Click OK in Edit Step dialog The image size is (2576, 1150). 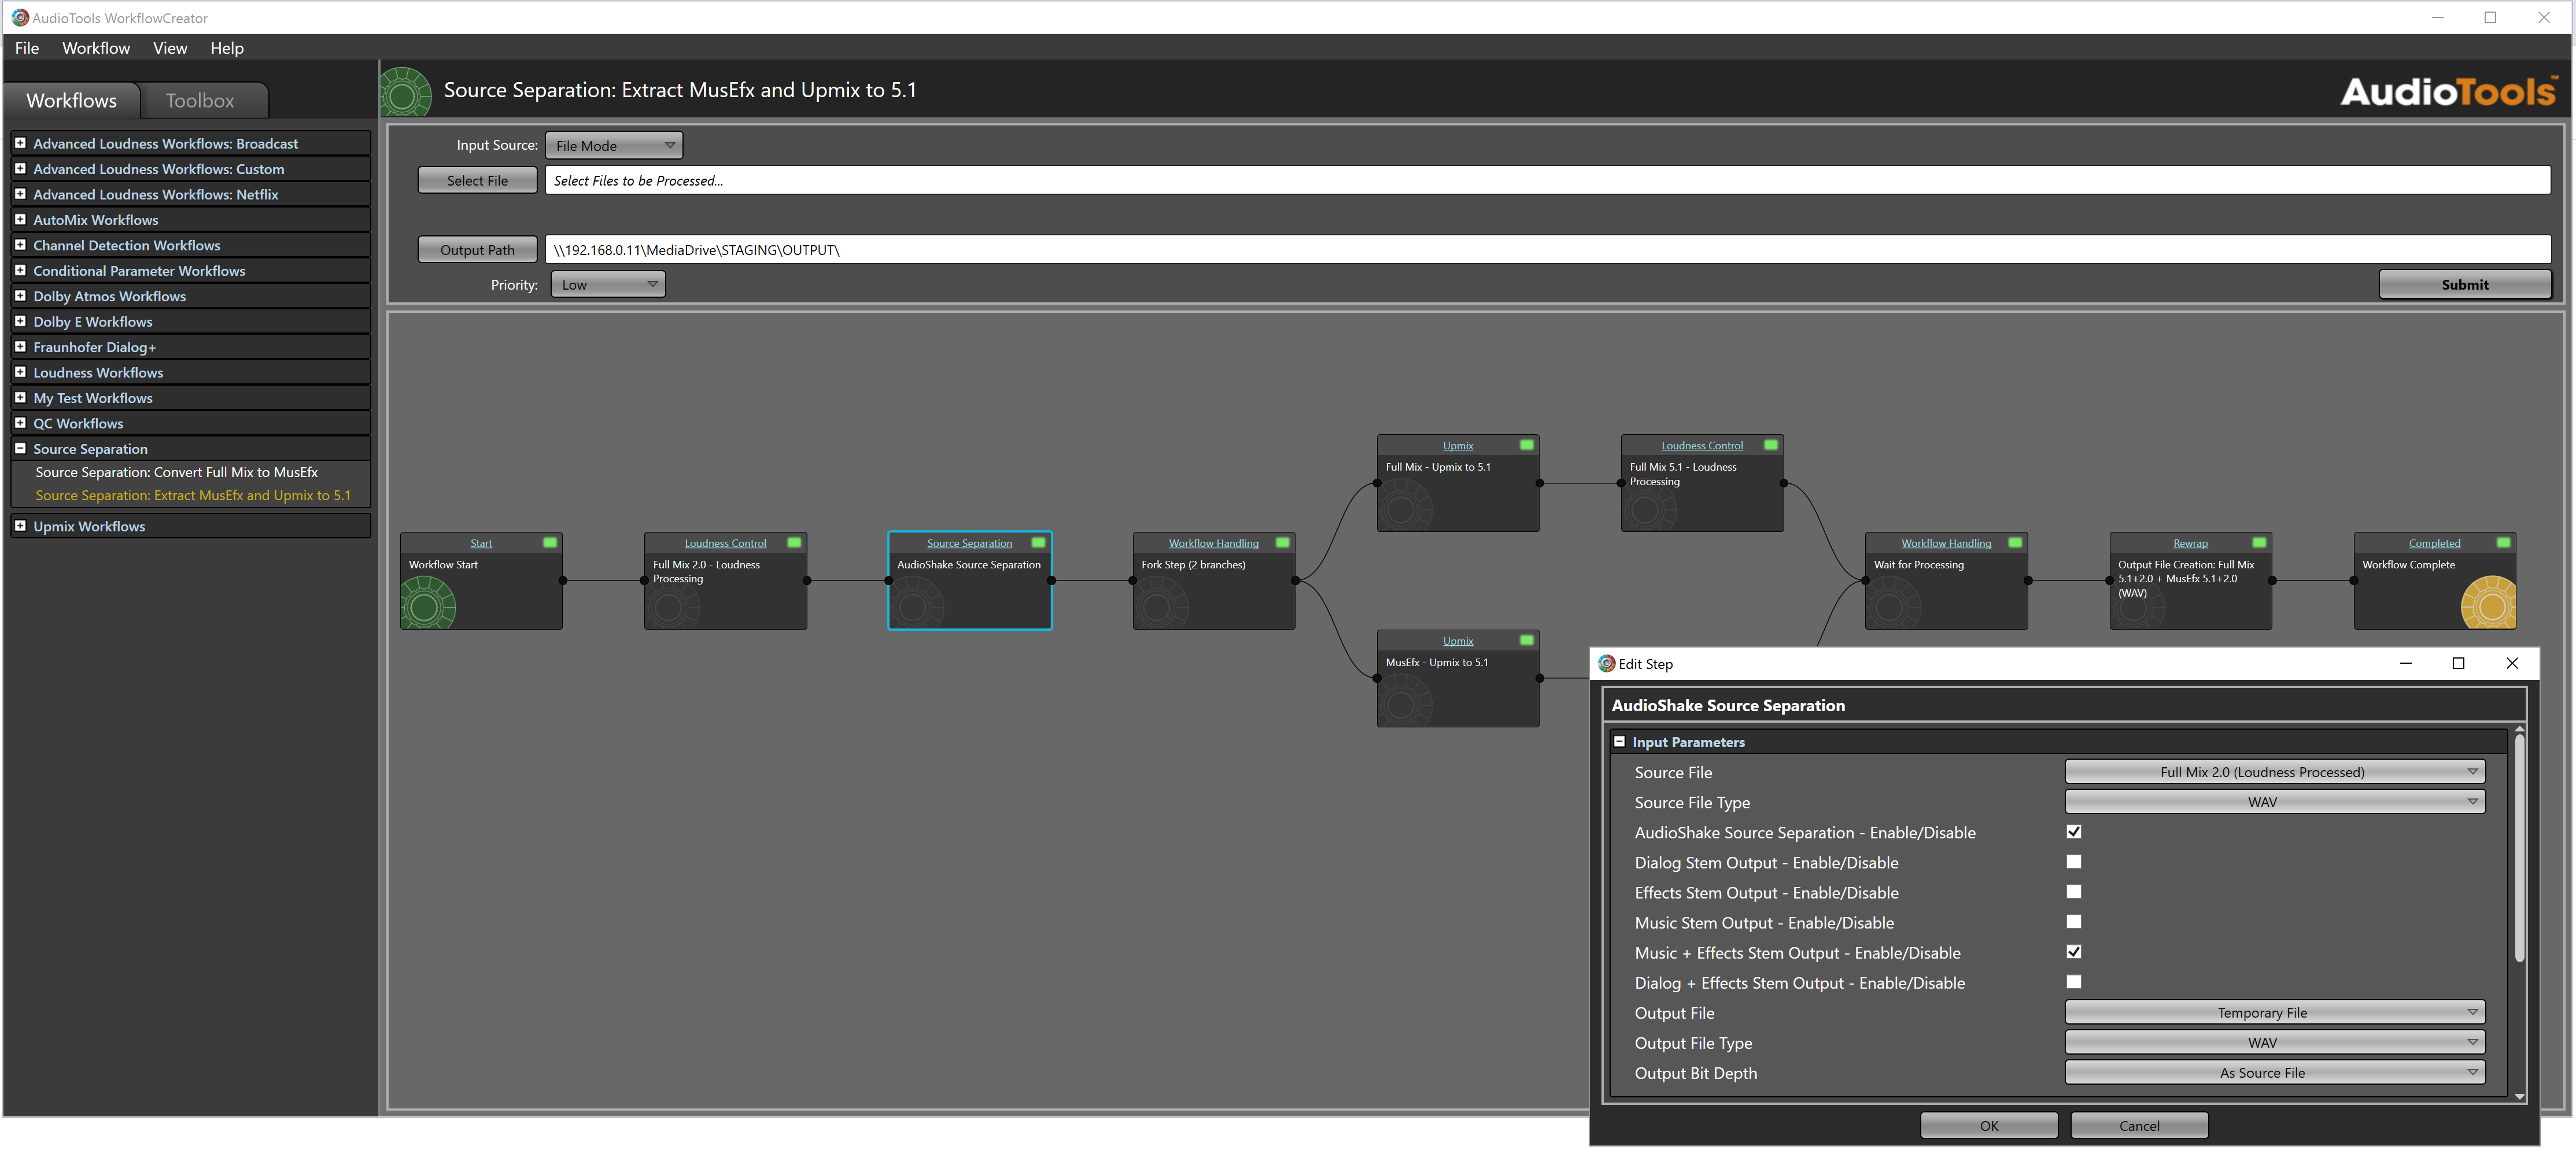pos(1989,1126)
